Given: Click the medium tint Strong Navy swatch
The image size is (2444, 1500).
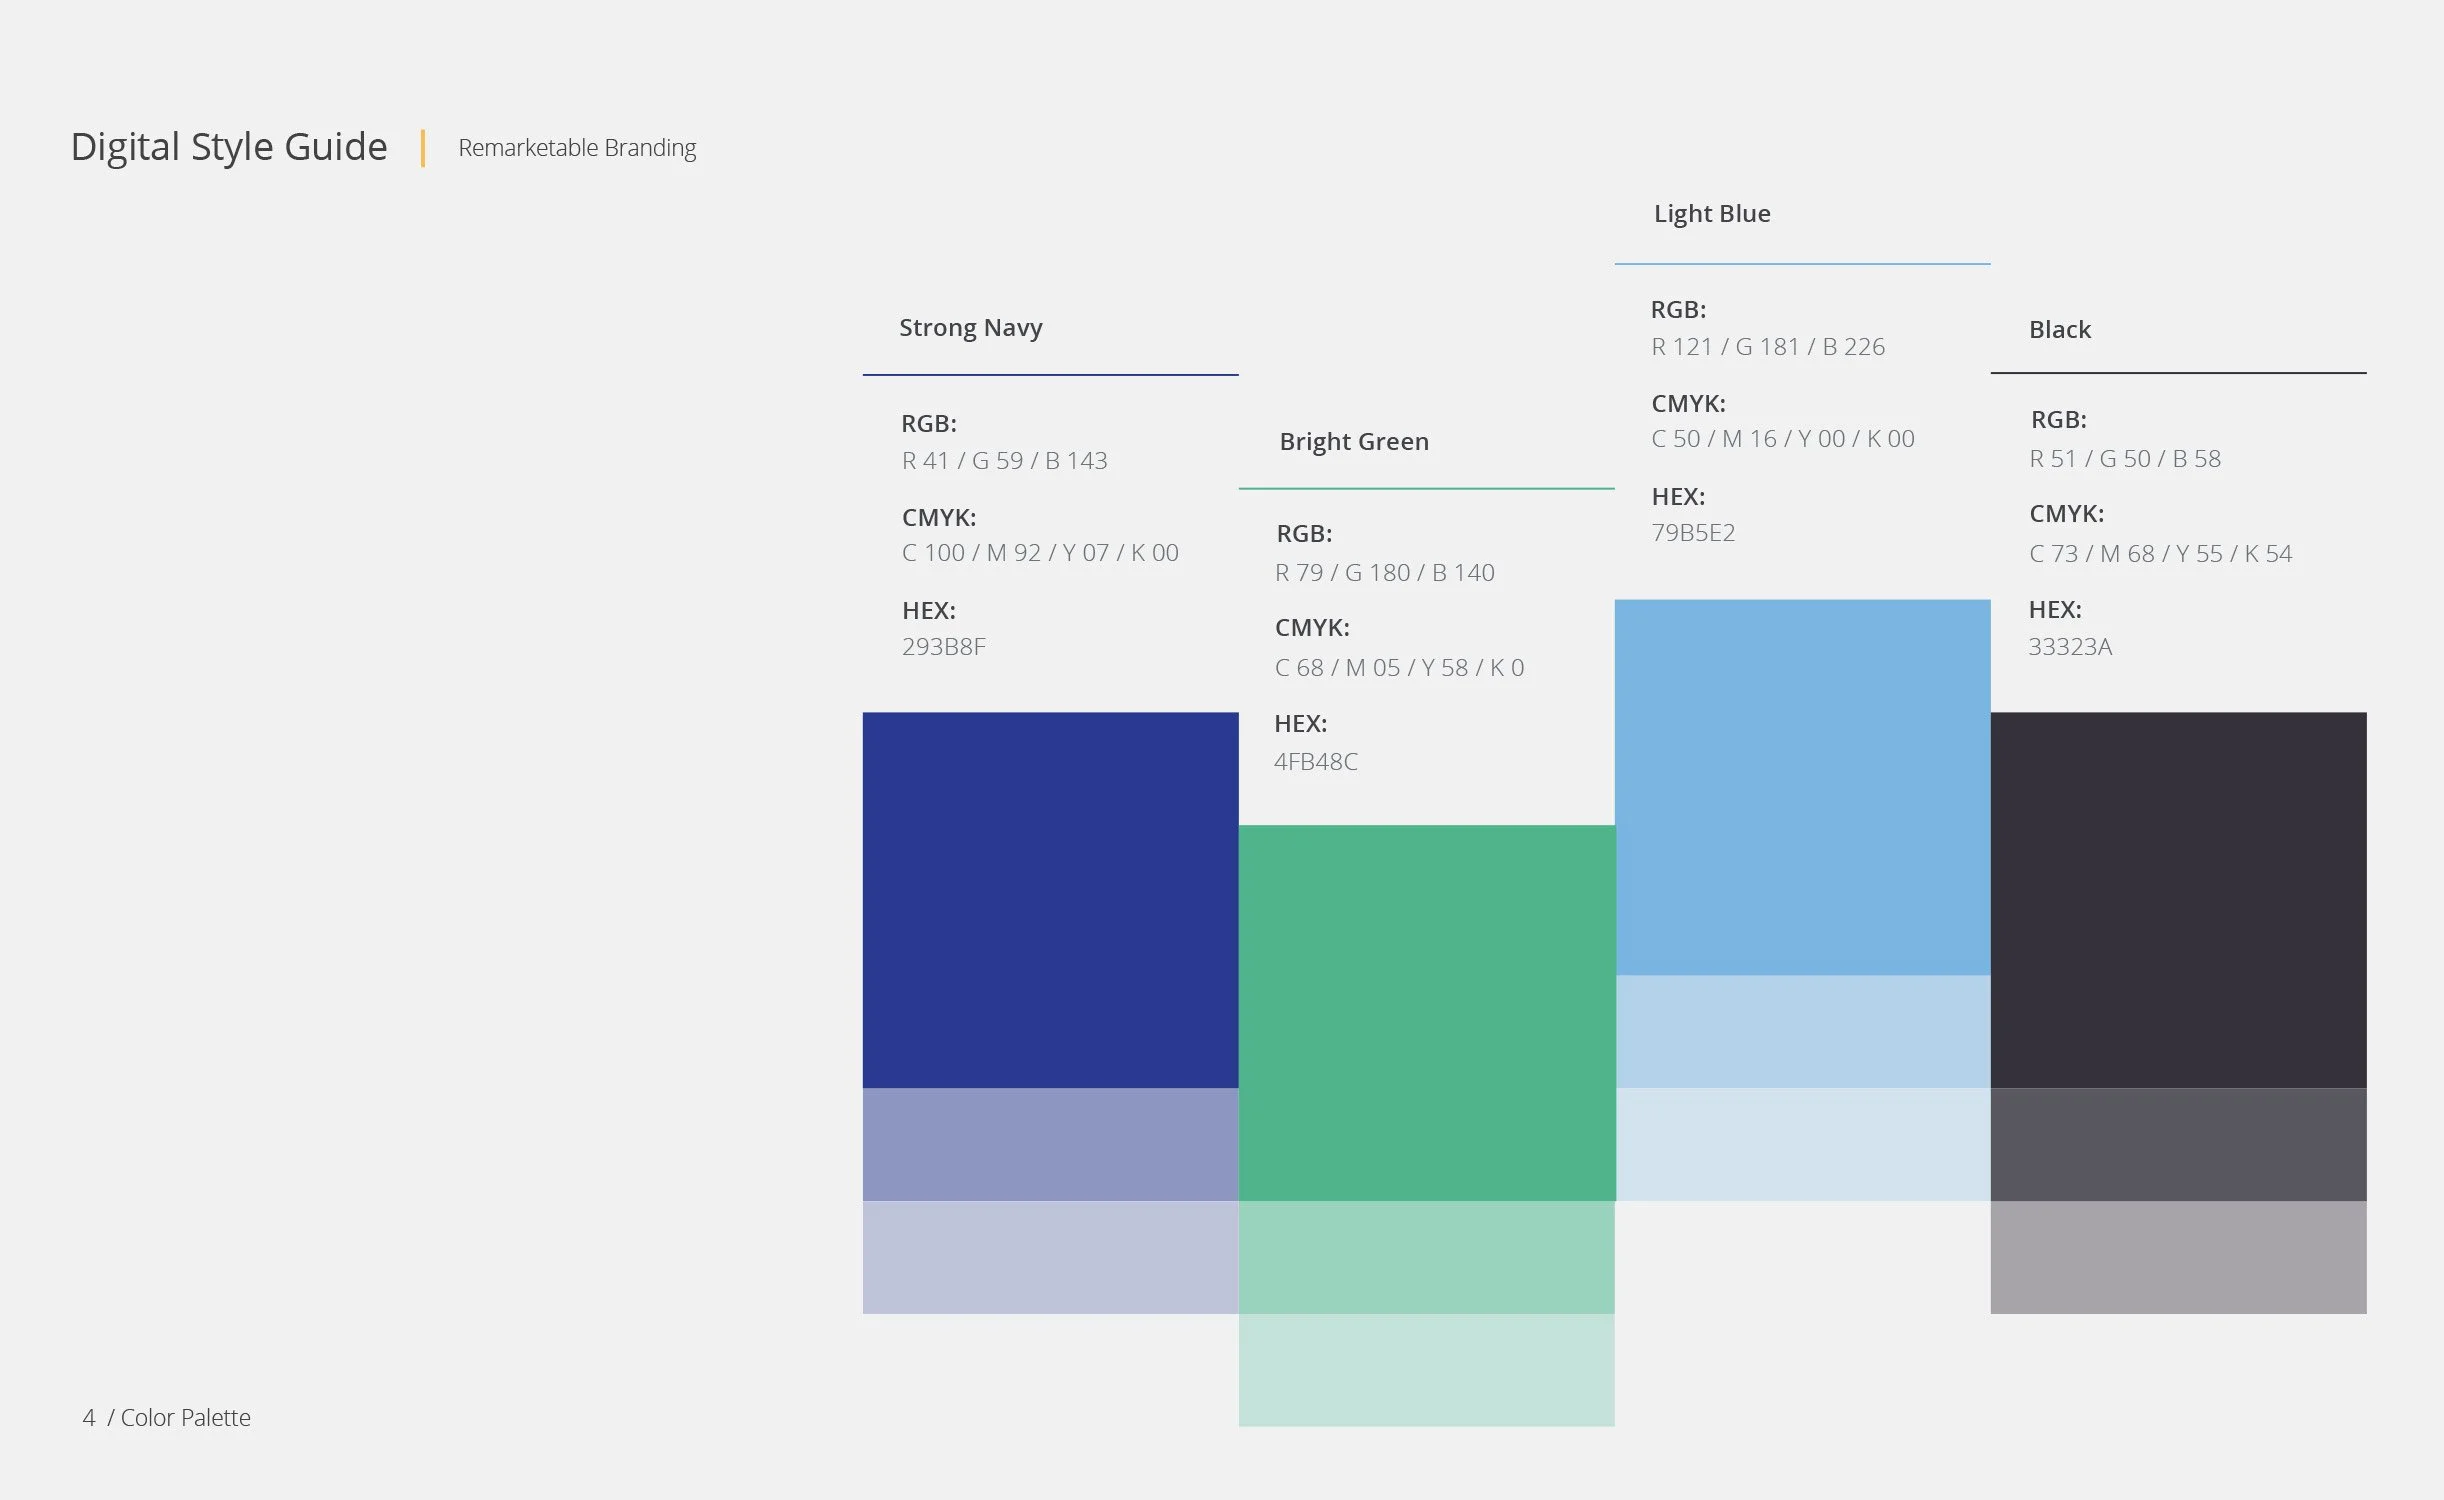Looking at the screenshot, I should point(1050,1144).
